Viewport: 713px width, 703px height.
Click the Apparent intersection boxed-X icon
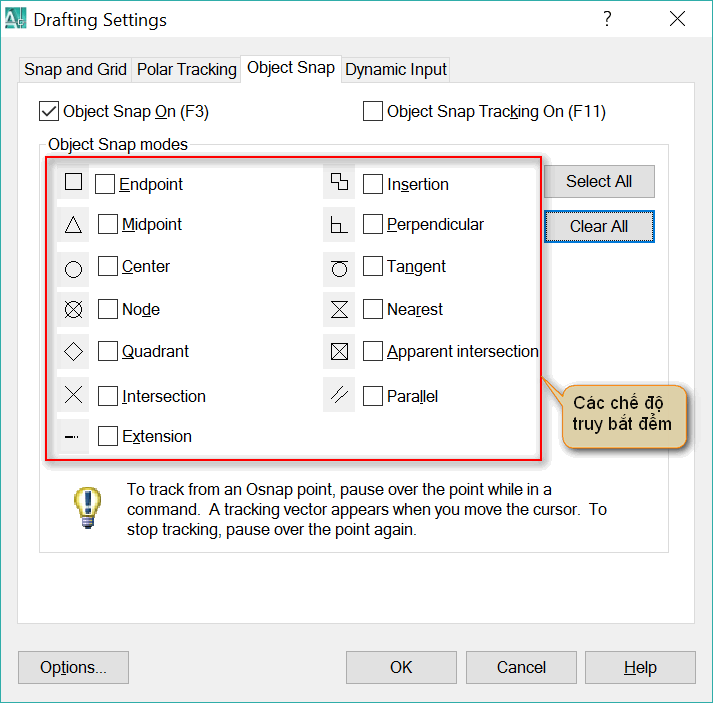tap(339, 352)
